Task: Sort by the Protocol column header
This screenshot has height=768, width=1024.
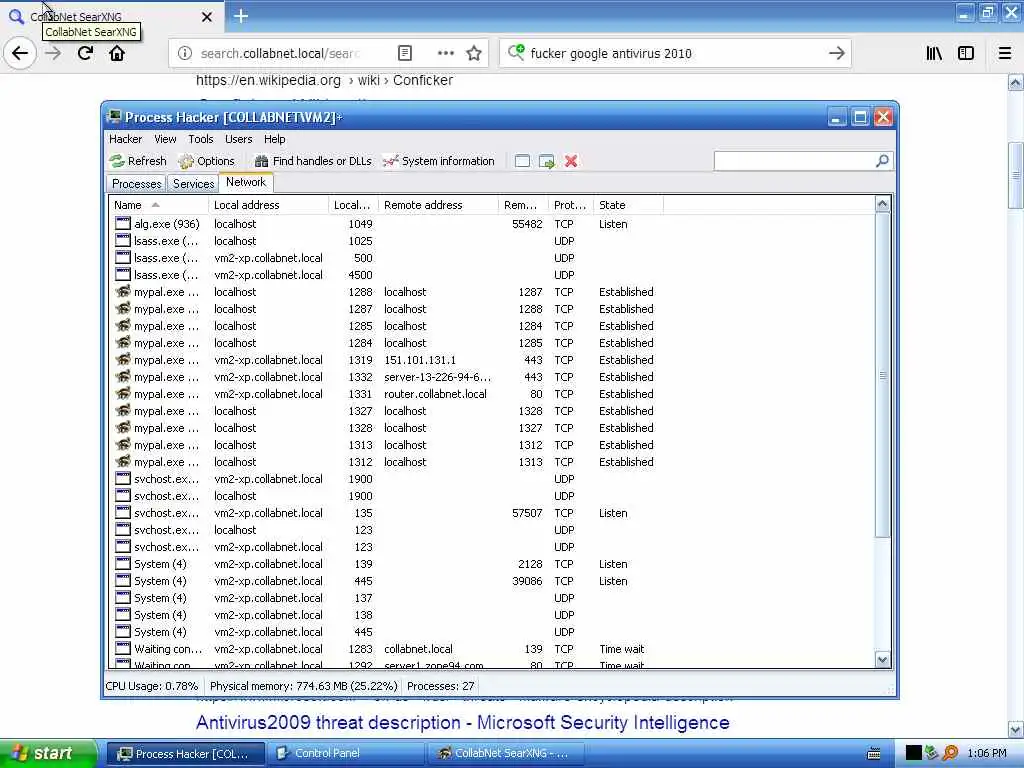Action: tap(571, 205)
